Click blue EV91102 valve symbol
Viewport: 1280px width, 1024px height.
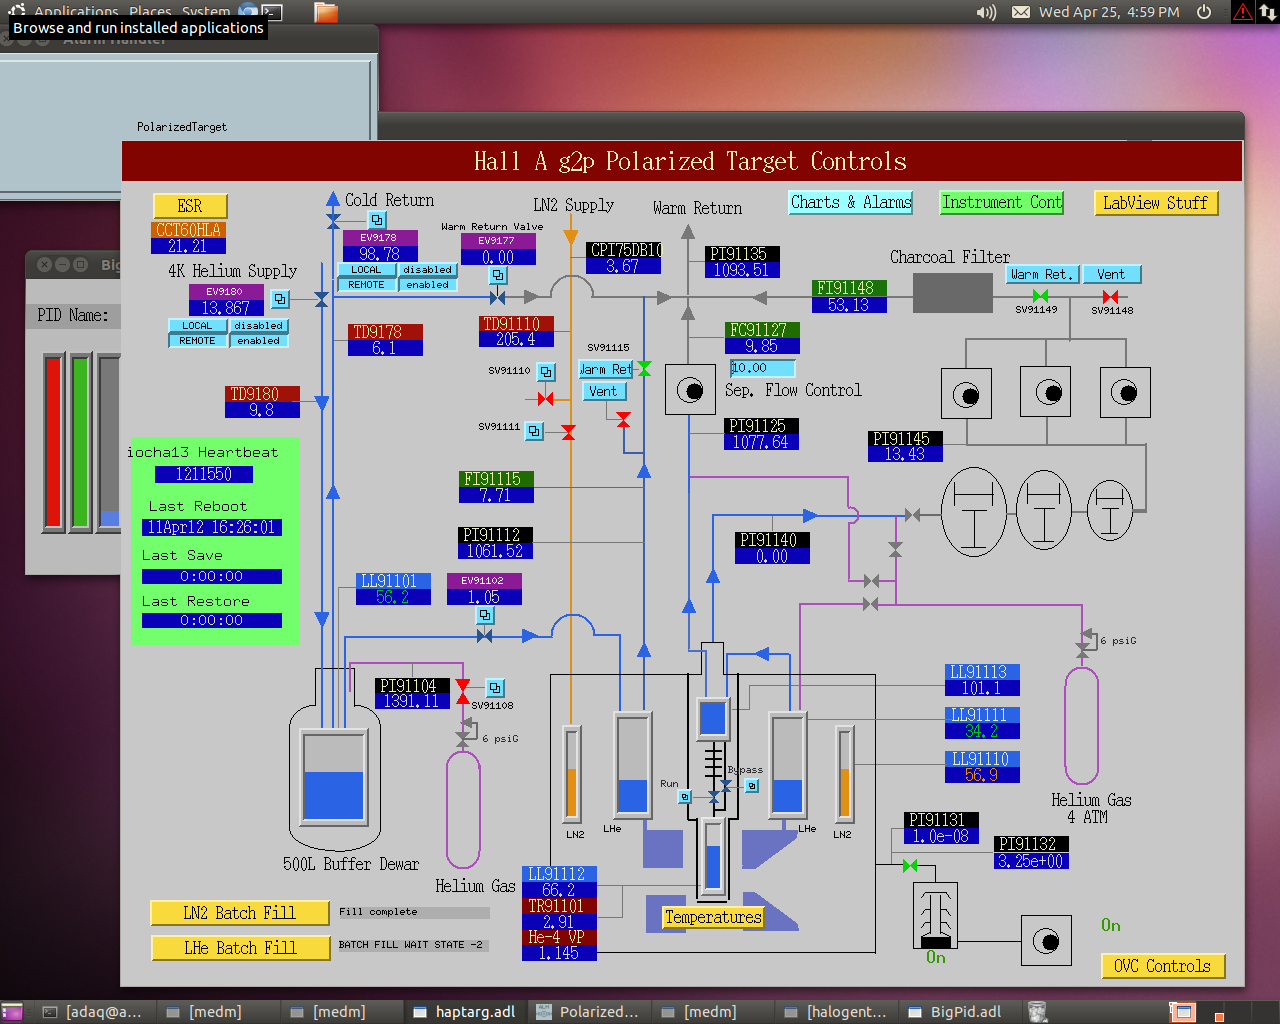(485, 635)
